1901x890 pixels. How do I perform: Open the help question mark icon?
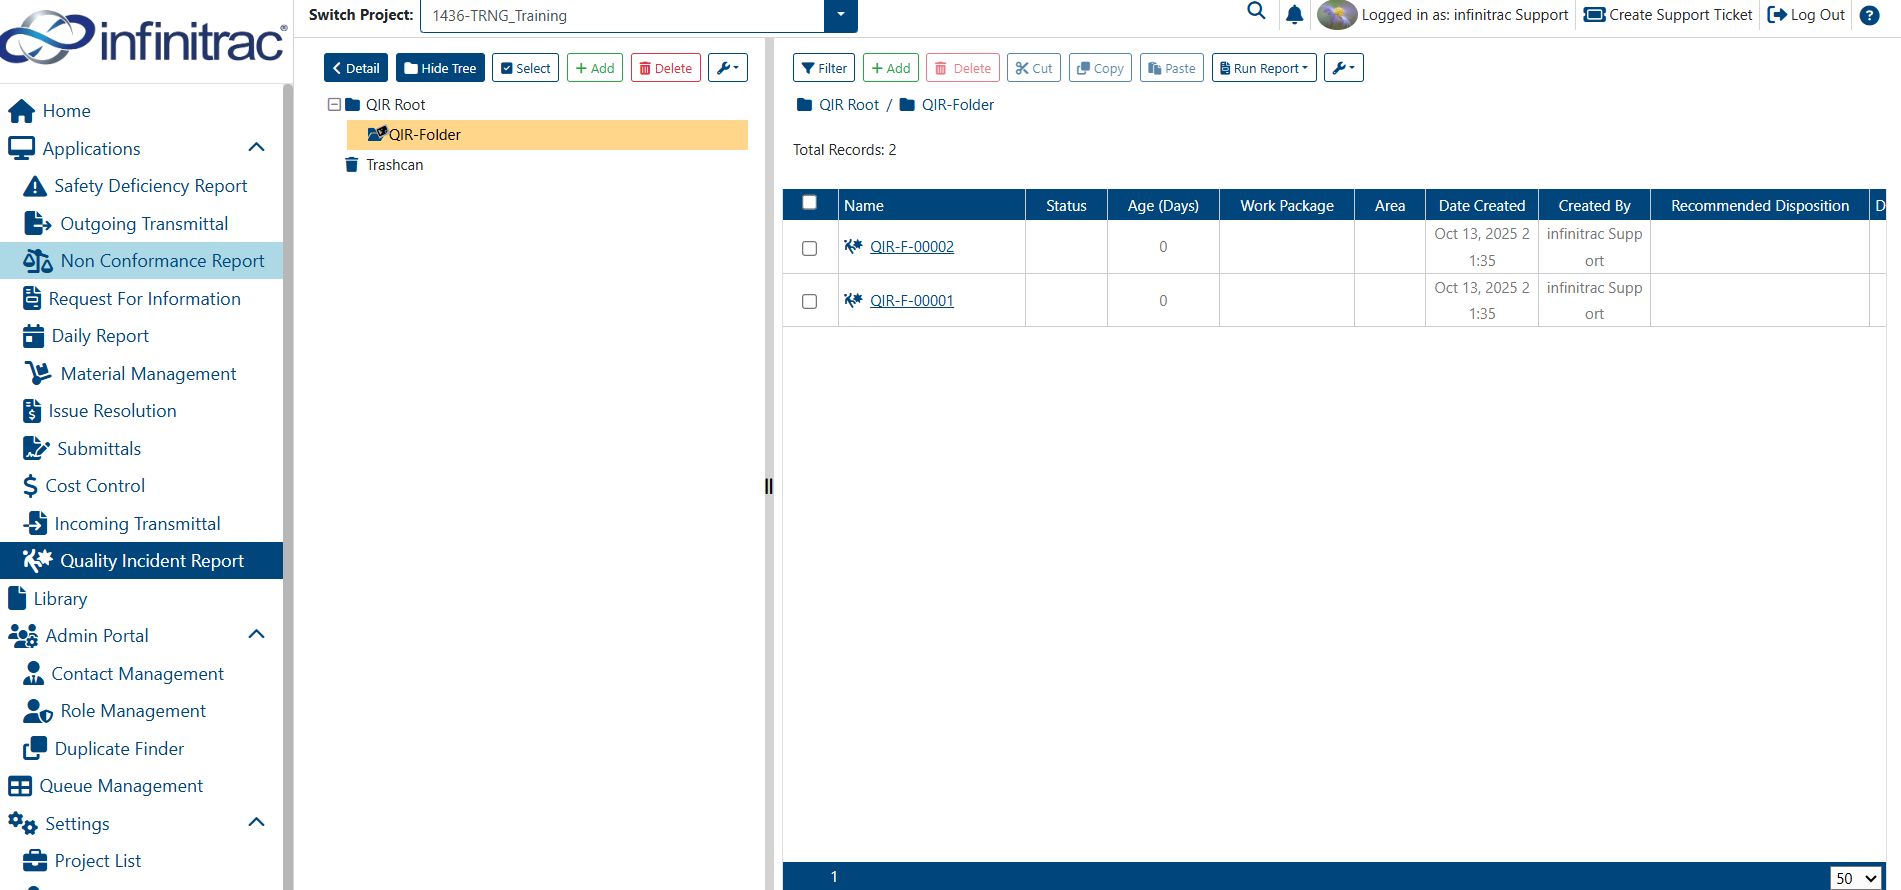click(1869, 15)
